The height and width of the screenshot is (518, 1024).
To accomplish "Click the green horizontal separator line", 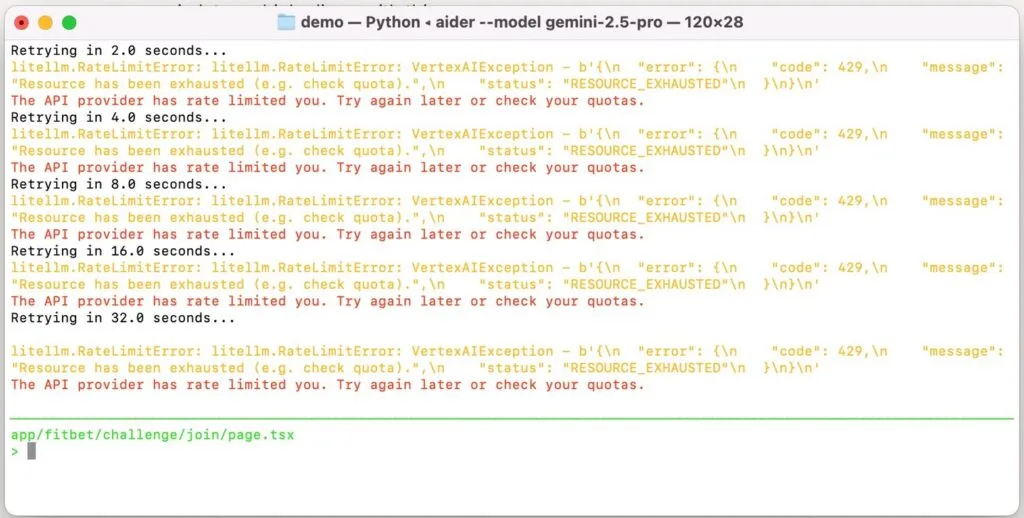I will tap(511, 418).
